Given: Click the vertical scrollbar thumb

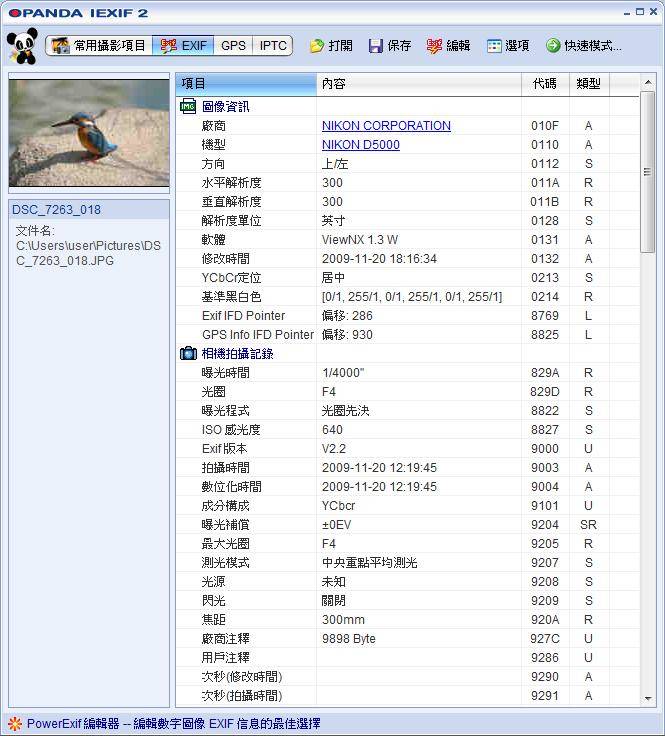Looking at the screenshot, I should click(x=648, y=172).
